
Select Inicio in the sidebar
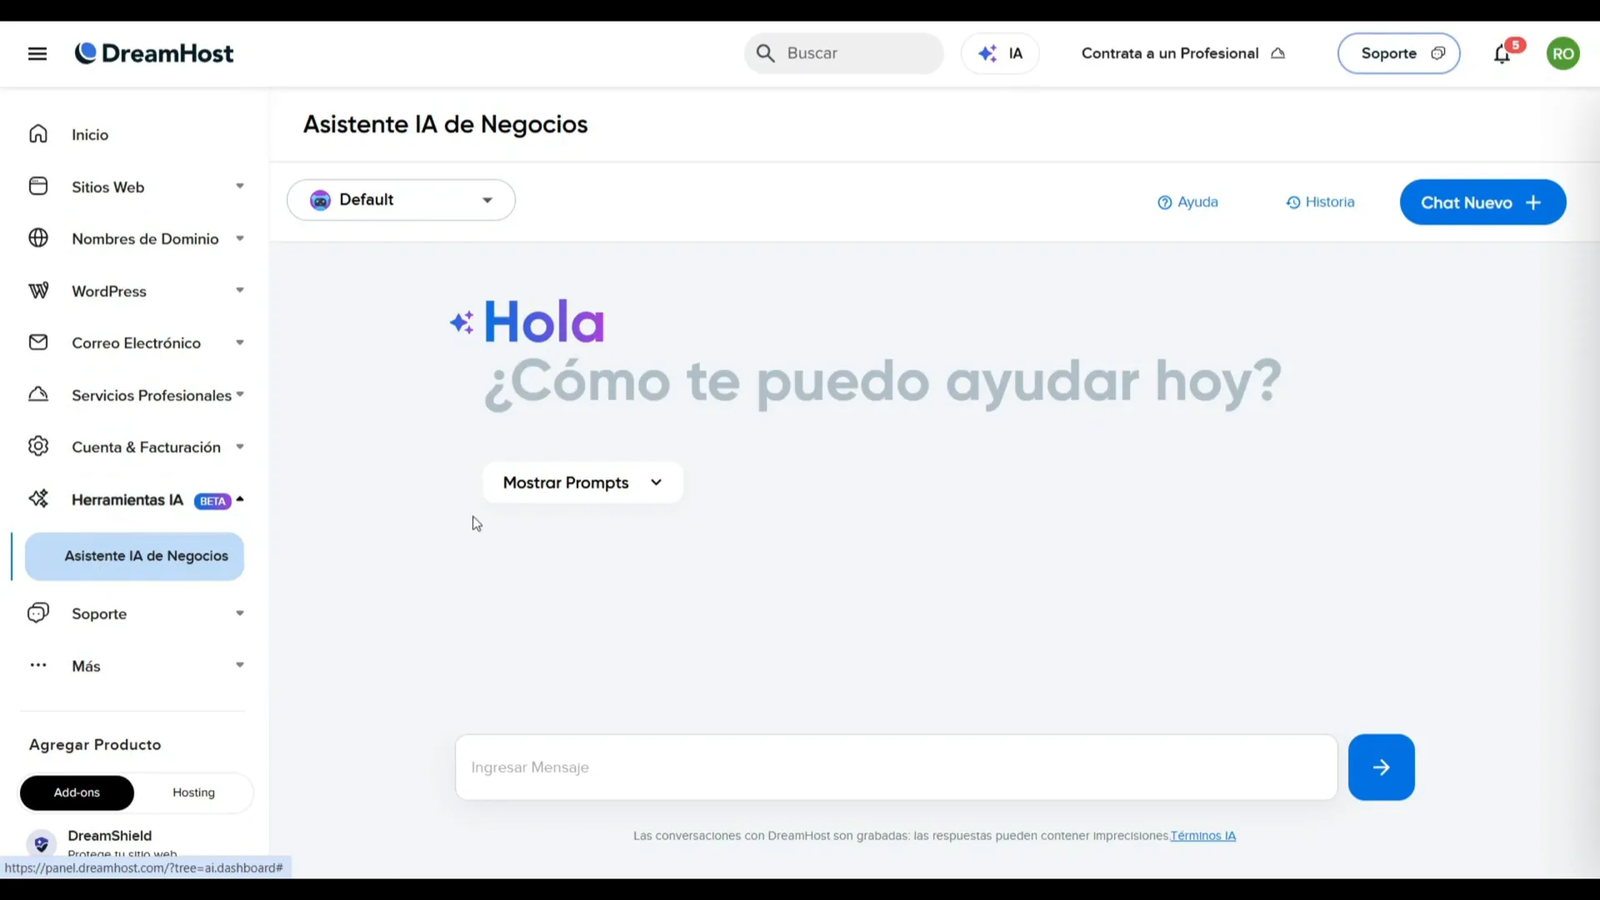pyautogui.click(x=90, y=134)
